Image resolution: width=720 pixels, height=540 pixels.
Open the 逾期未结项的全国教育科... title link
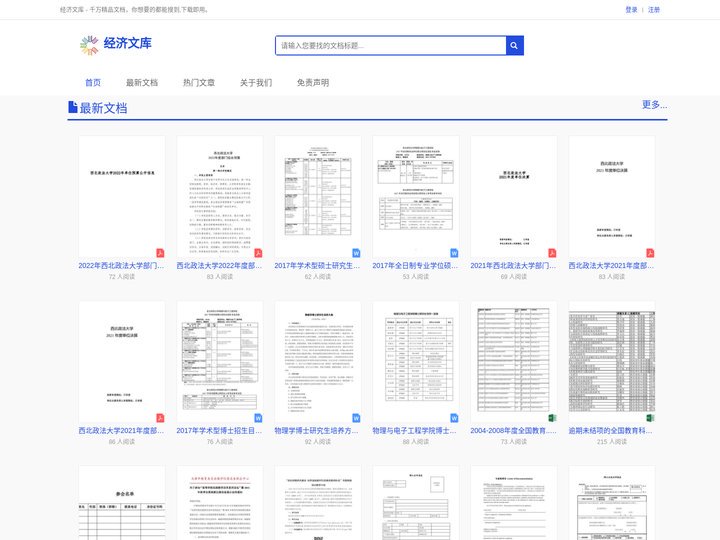coord(611,431)
